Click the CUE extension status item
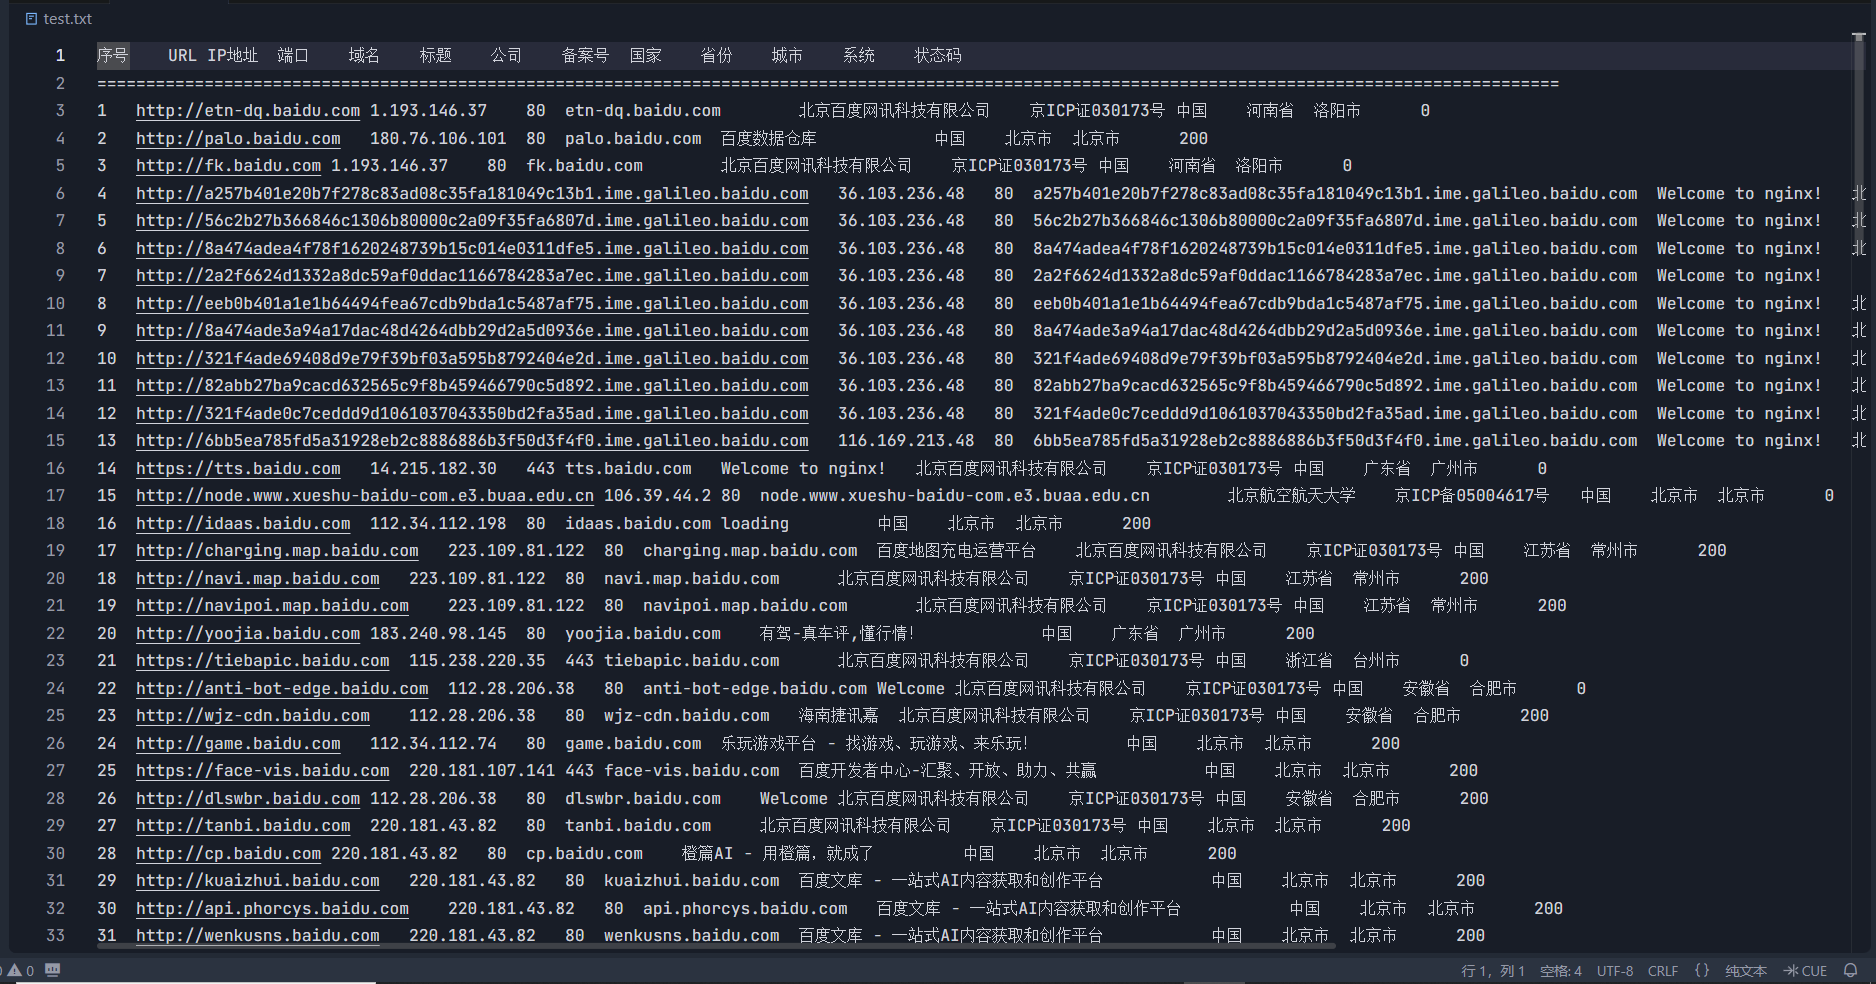Viewport: 1876px width, 984px height. point(1806,970)
